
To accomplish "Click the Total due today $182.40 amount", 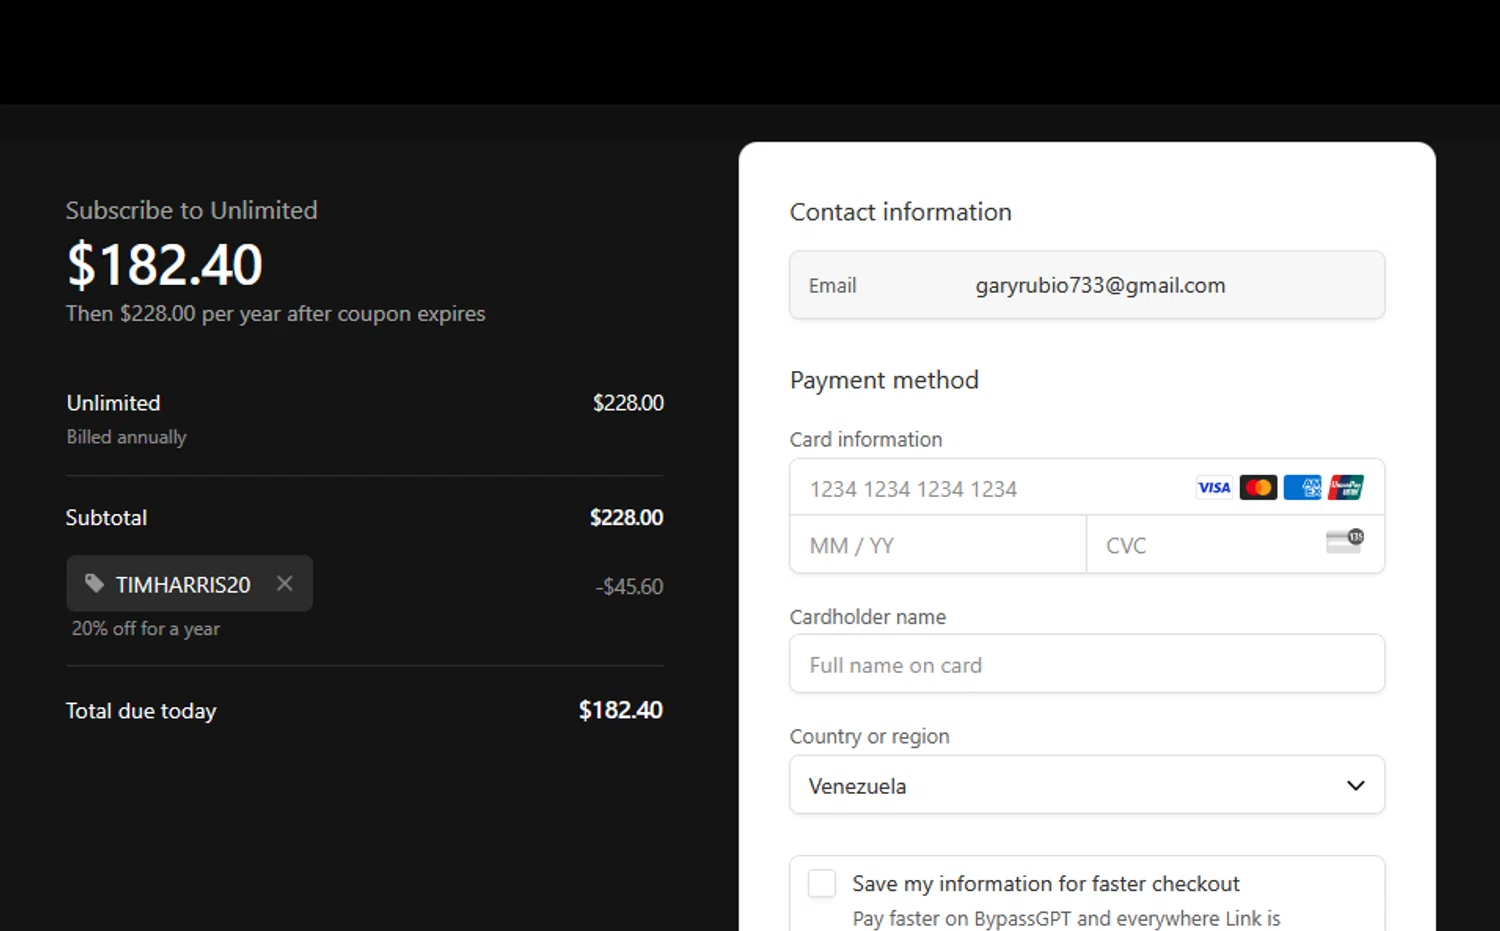I will (x=621, y=710).
